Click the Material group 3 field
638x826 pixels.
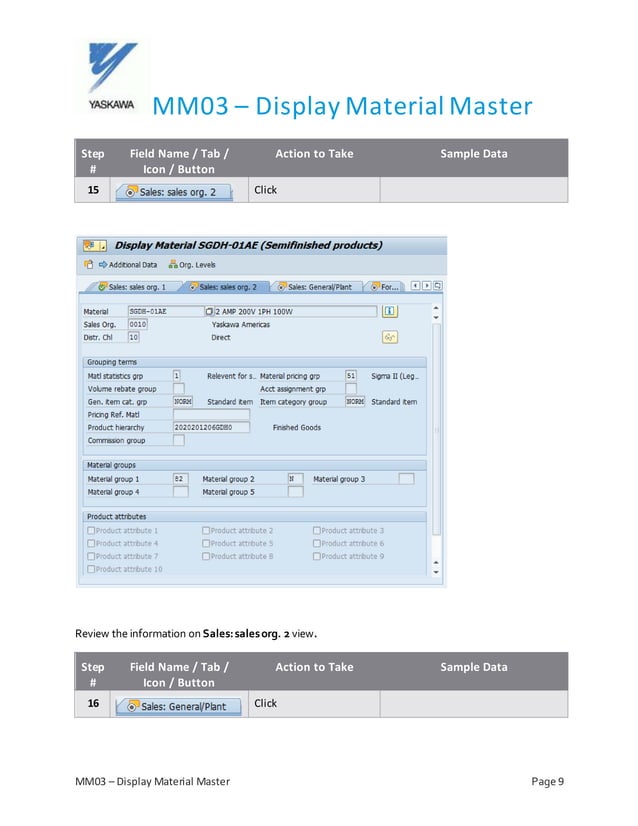tap(406, 479)
